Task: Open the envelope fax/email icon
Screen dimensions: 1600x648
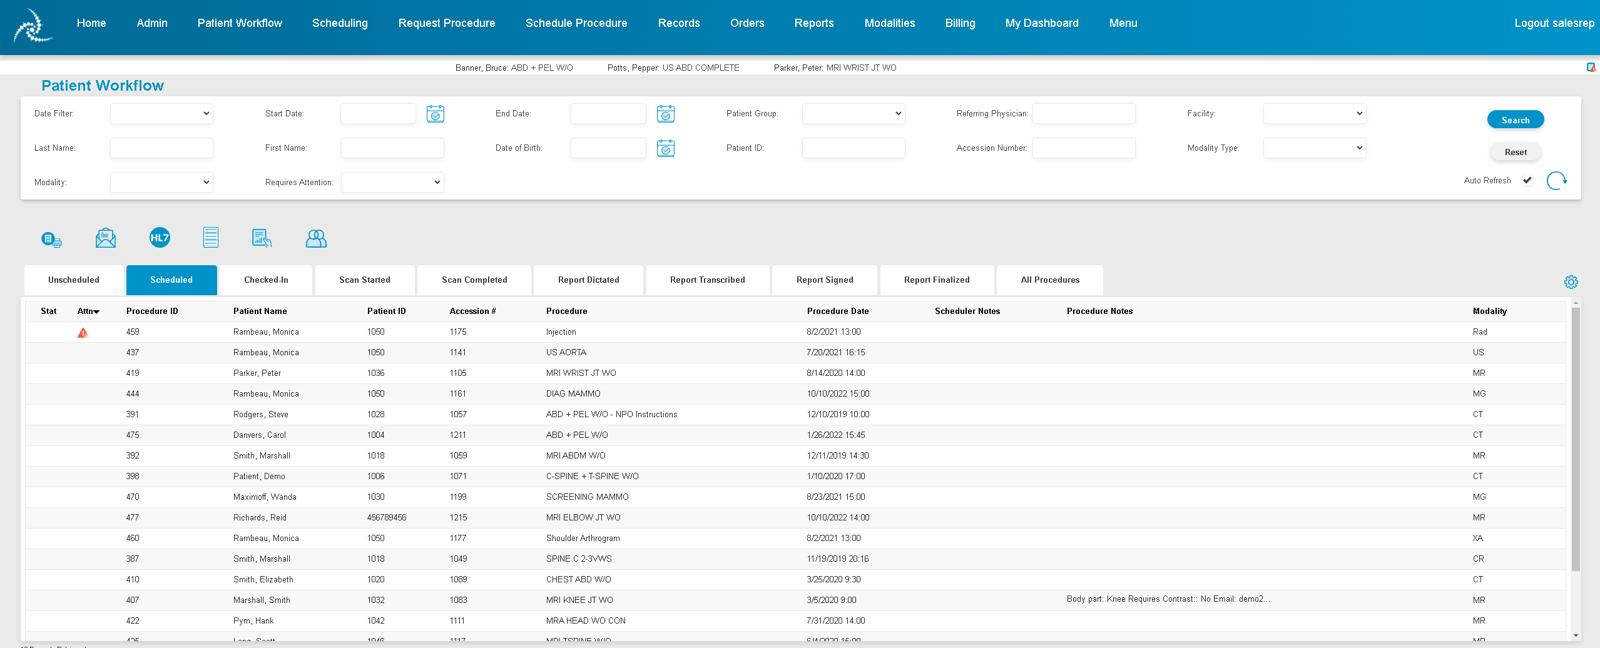Action: 106,238
